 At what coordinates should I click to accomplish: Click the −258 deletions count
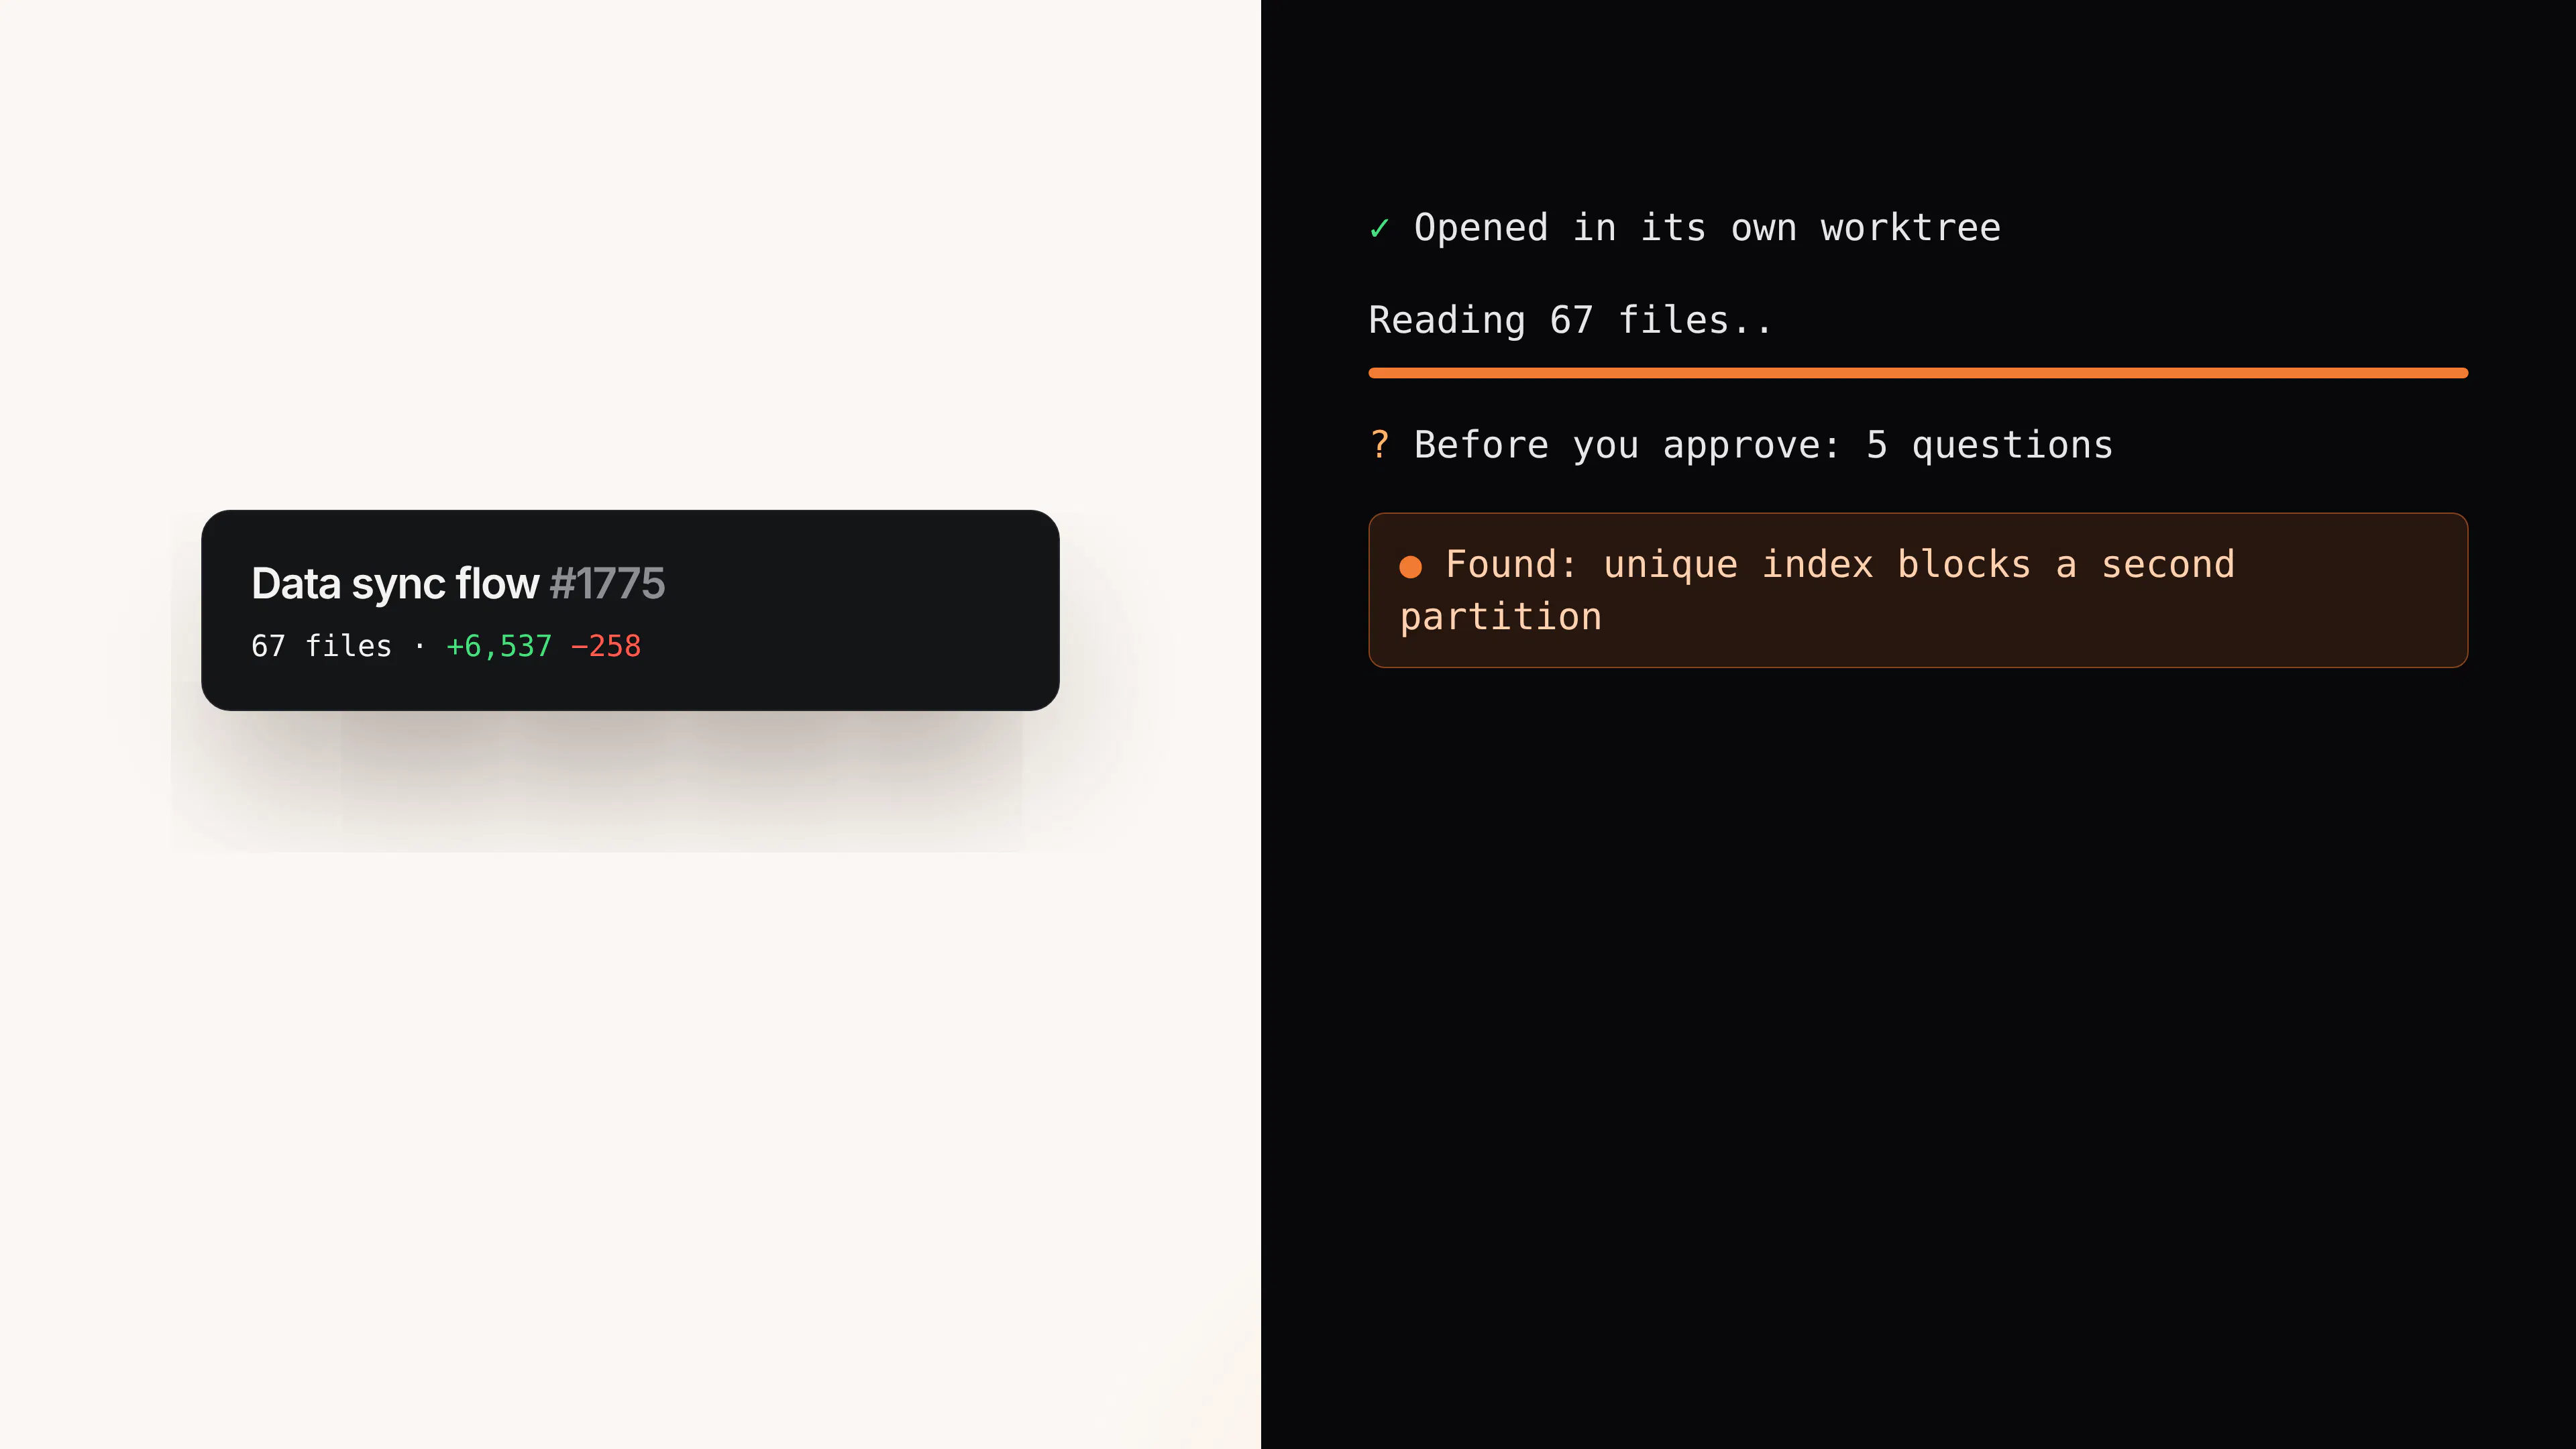pos(605,646)
